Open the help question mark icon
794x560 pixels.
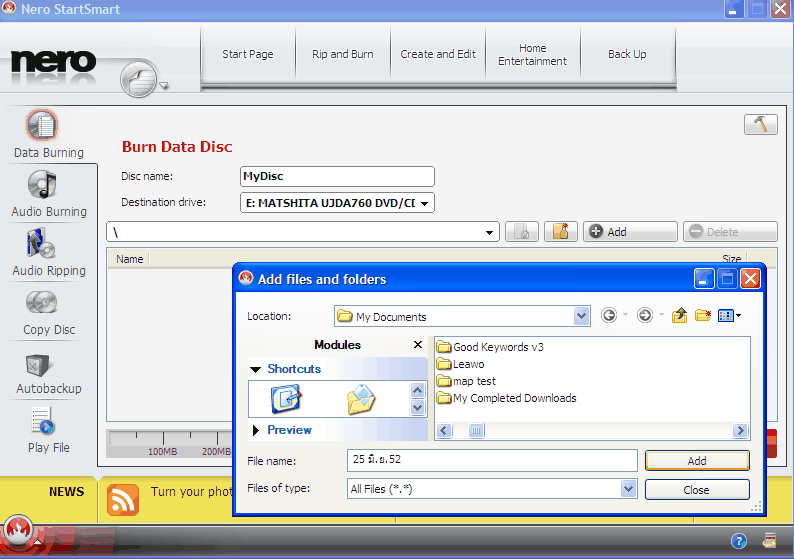(739, 541)
